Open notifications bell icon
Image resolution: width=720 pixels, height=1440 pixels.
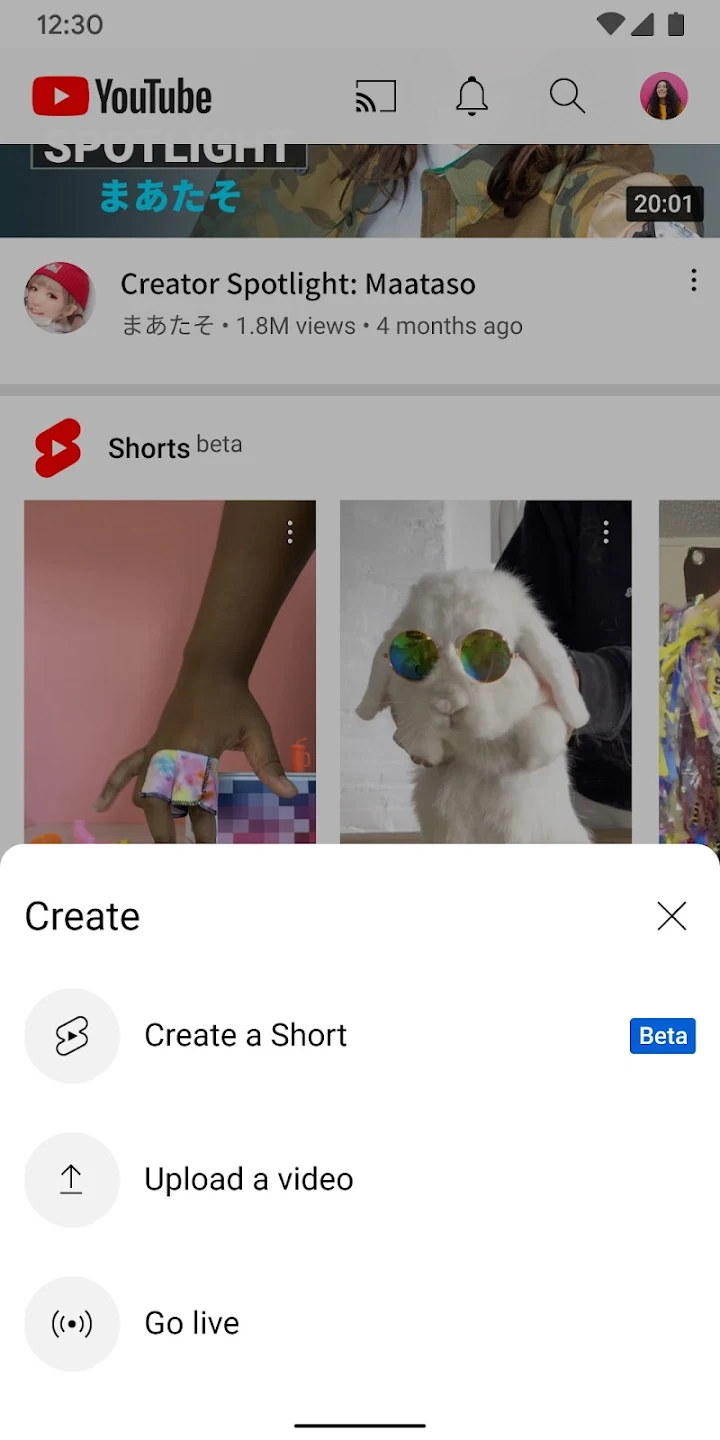click(472, 97)
